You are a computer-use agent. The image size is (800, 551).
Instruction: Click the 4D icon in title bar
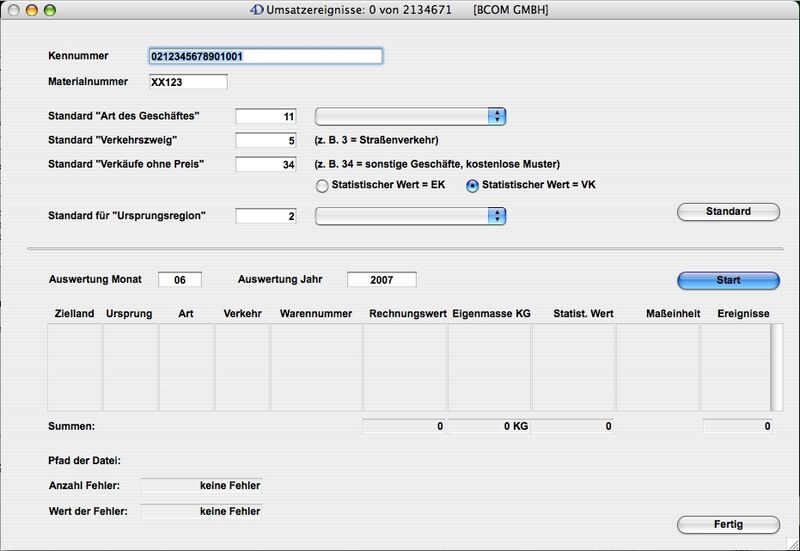tap(257, 9)
